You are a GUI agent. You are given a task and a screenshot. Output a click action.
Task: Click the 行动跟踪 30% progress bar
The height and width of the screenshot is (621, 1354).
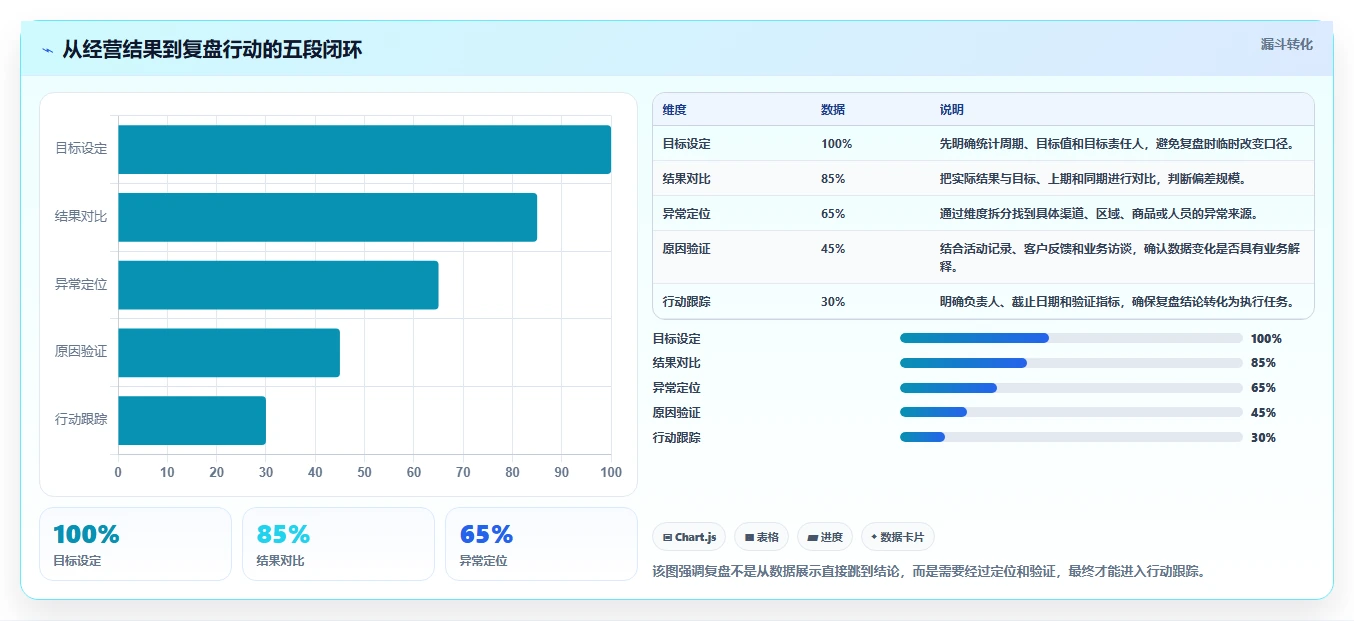coord(1071,437)
